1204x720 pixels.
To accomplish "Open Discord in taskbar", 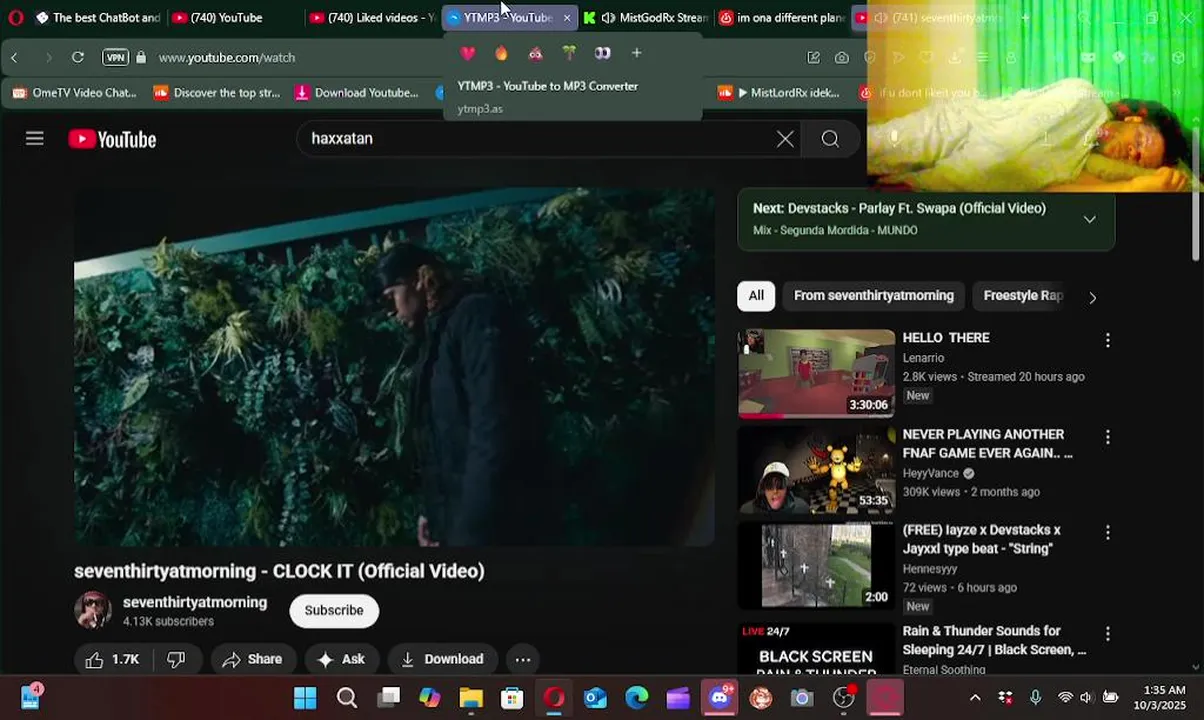I will point(720,698).
